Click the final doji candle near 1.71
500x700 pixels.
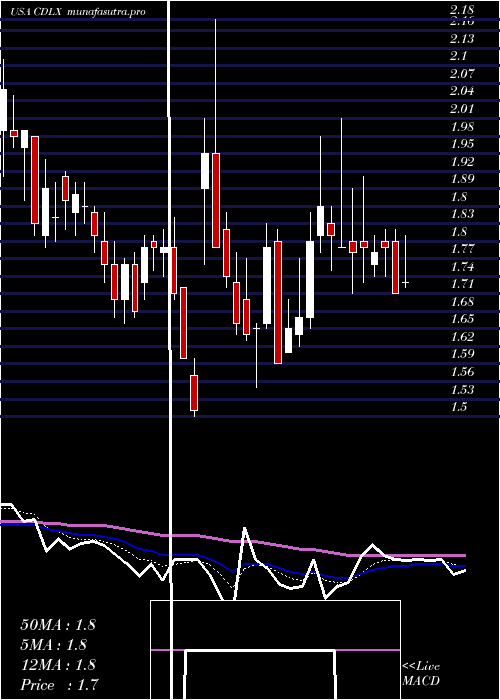405,283
